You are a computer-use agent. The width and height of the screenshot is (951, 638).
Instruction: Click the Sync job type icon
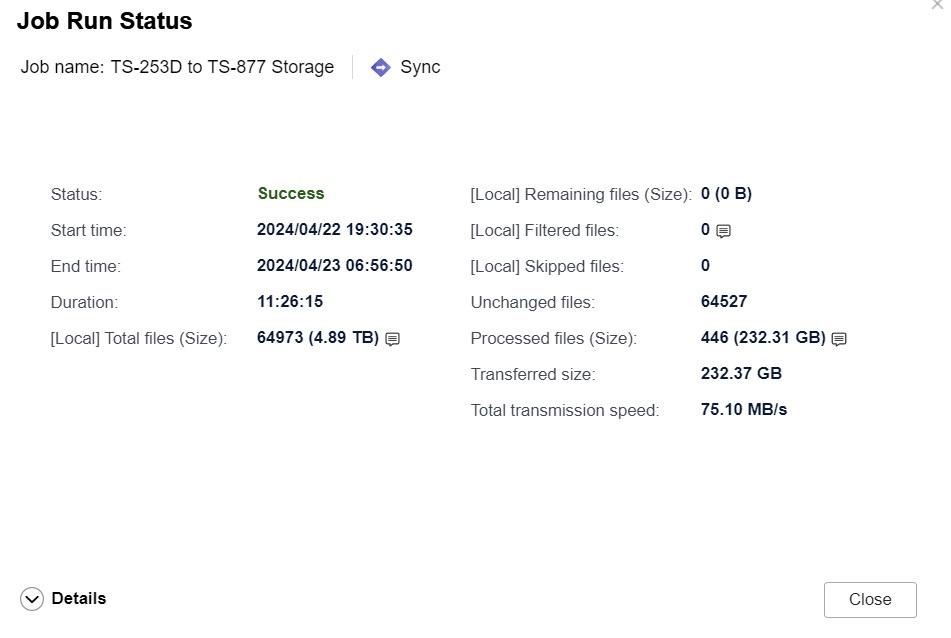[x=380, y=67]
